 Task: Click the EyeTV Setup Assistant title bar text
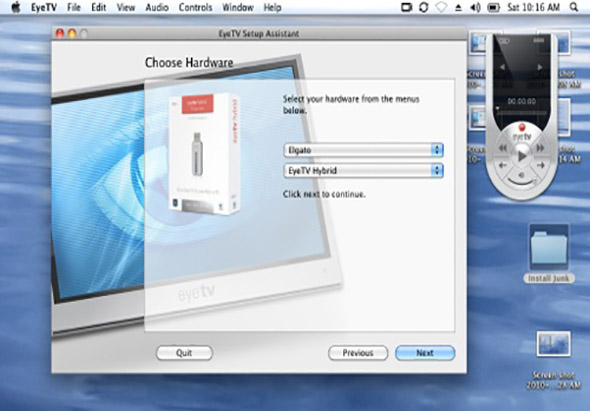[x=259, y=33]
